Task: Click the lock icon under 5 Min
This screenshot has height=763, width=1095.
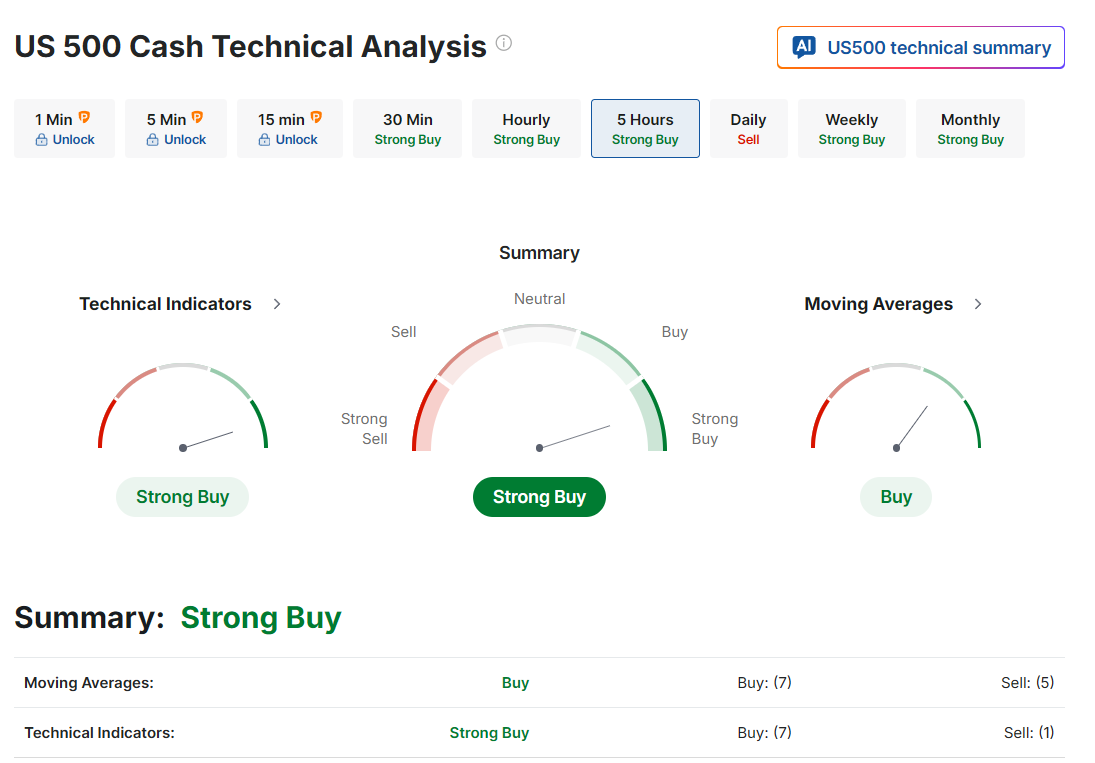Action: click(152, 140)
